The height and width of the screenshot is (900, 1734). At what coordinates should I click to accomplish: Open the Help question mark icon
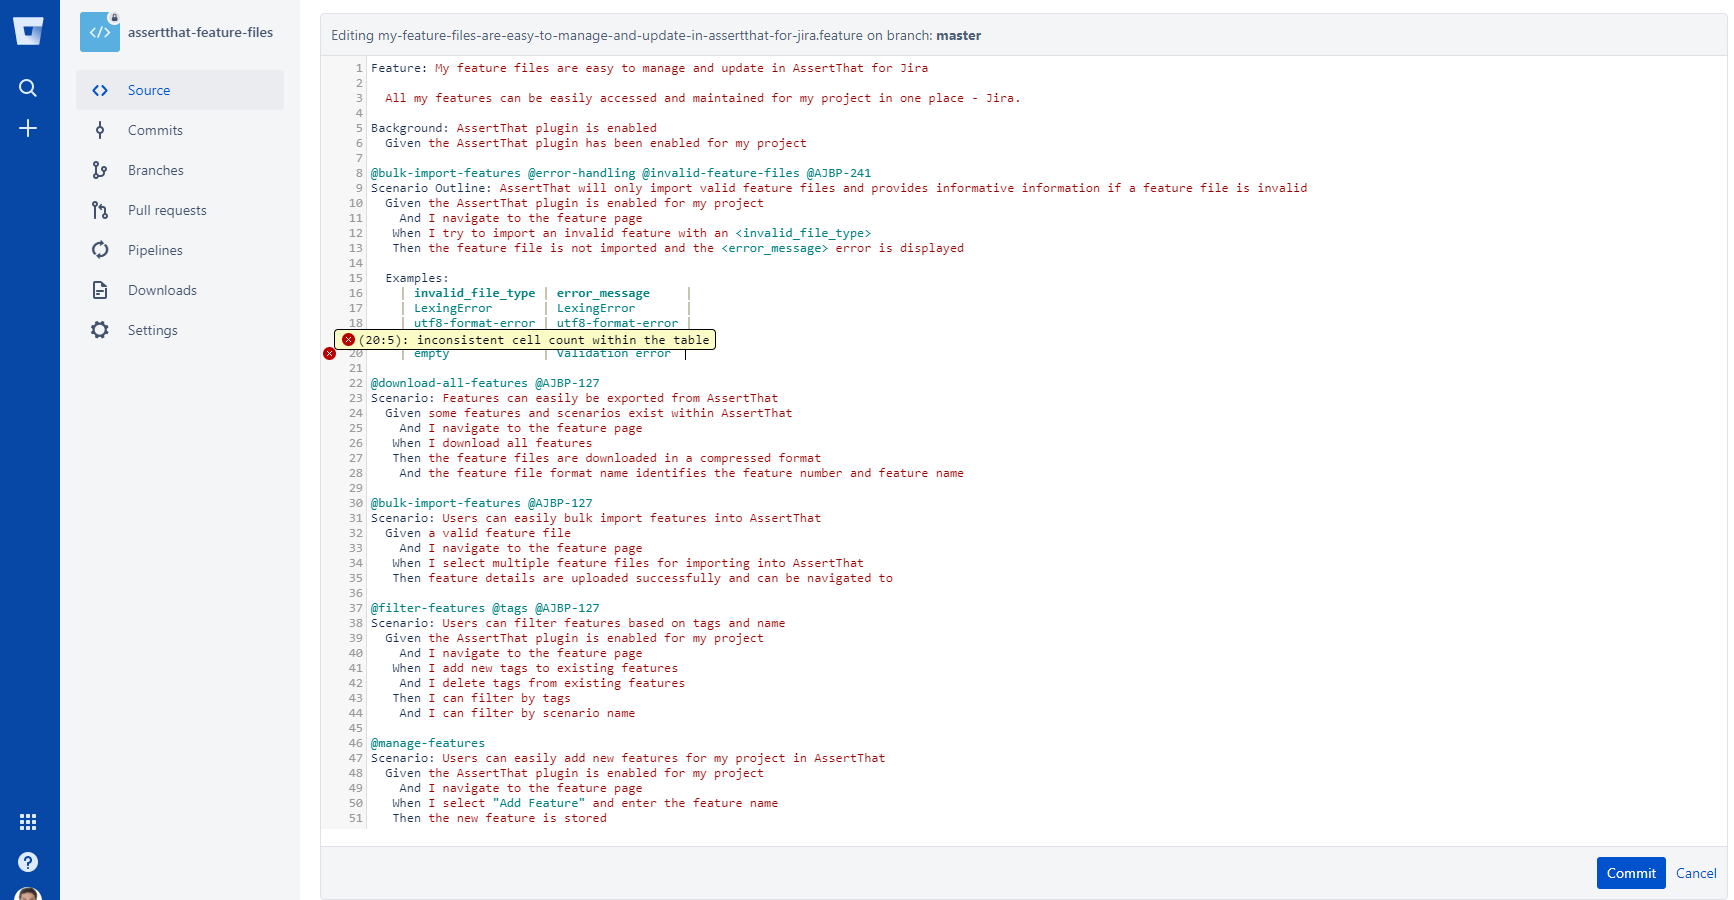[28, 862]
